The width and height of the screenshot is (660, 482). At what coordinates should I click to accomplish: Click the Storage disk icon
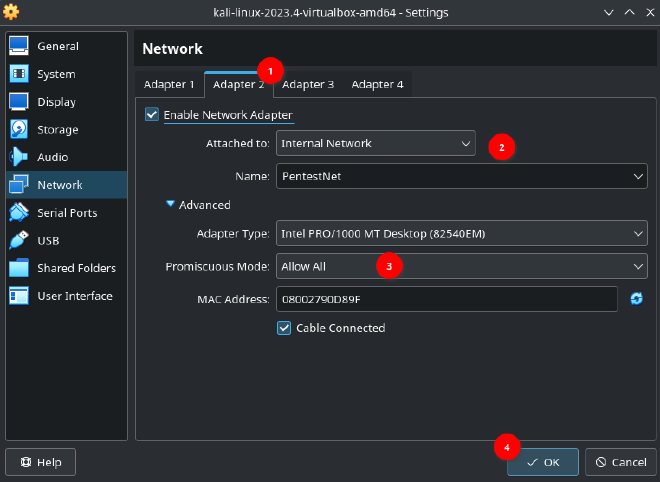tap(19, 129)
